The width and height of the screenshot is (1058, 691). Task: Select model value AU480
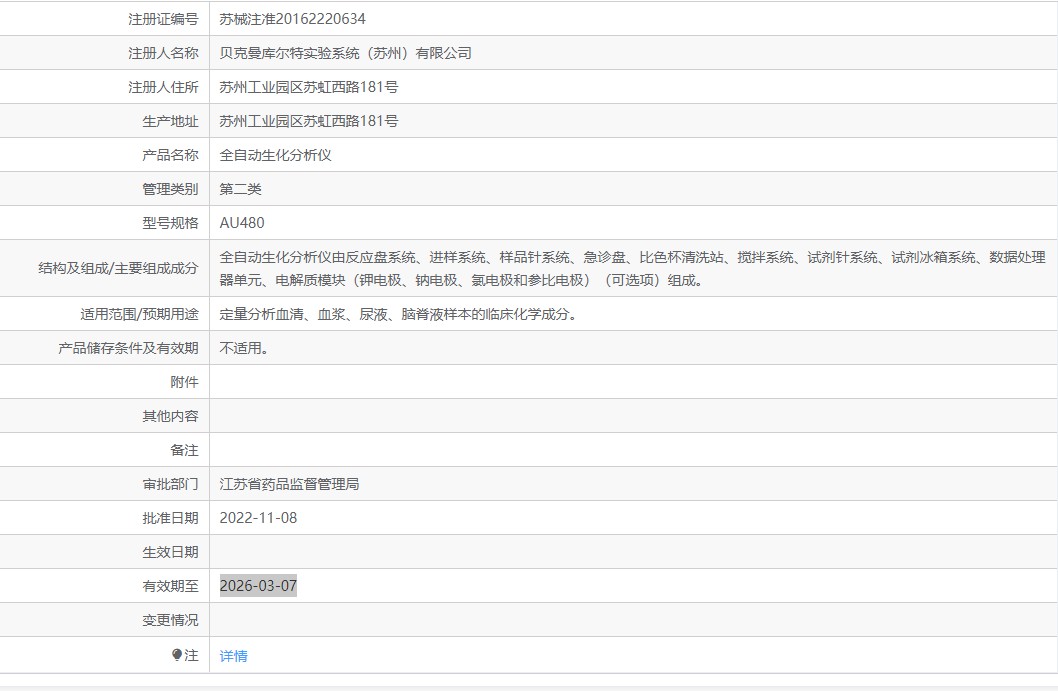242,223
